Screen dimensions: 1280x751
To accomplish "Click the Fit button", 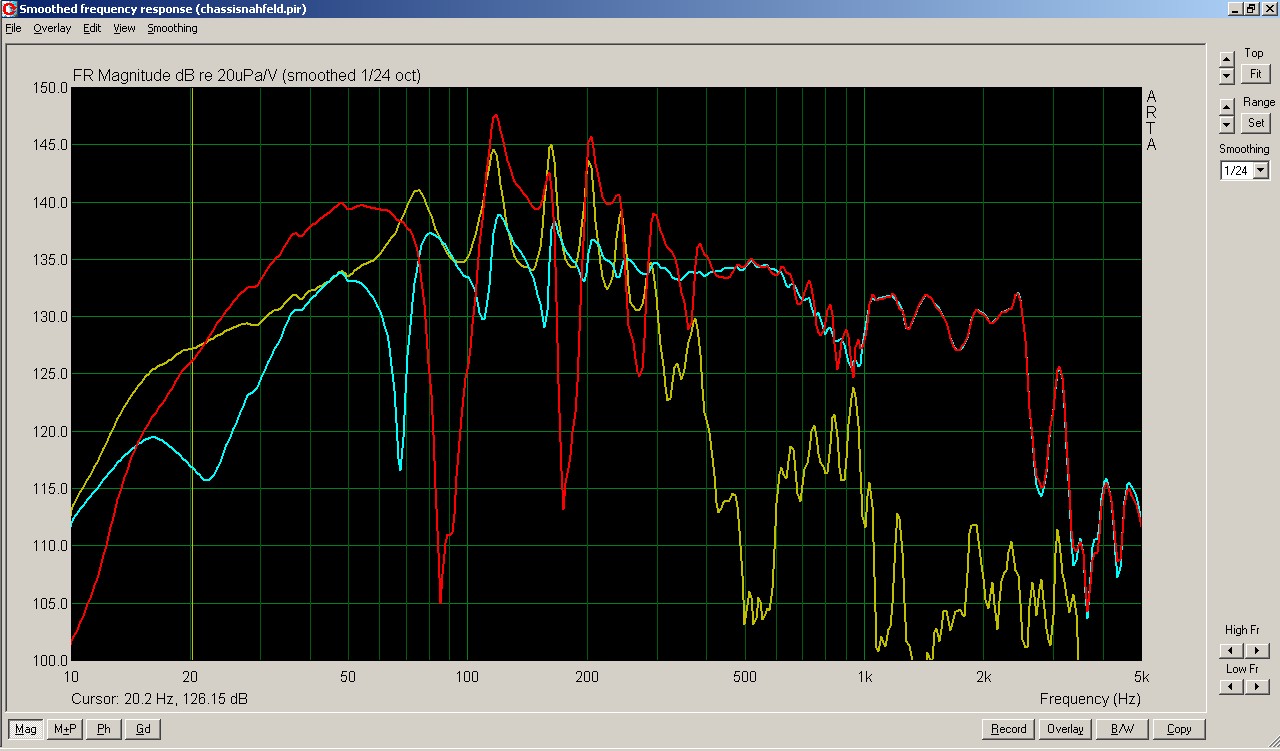I will click(1255, 74).
